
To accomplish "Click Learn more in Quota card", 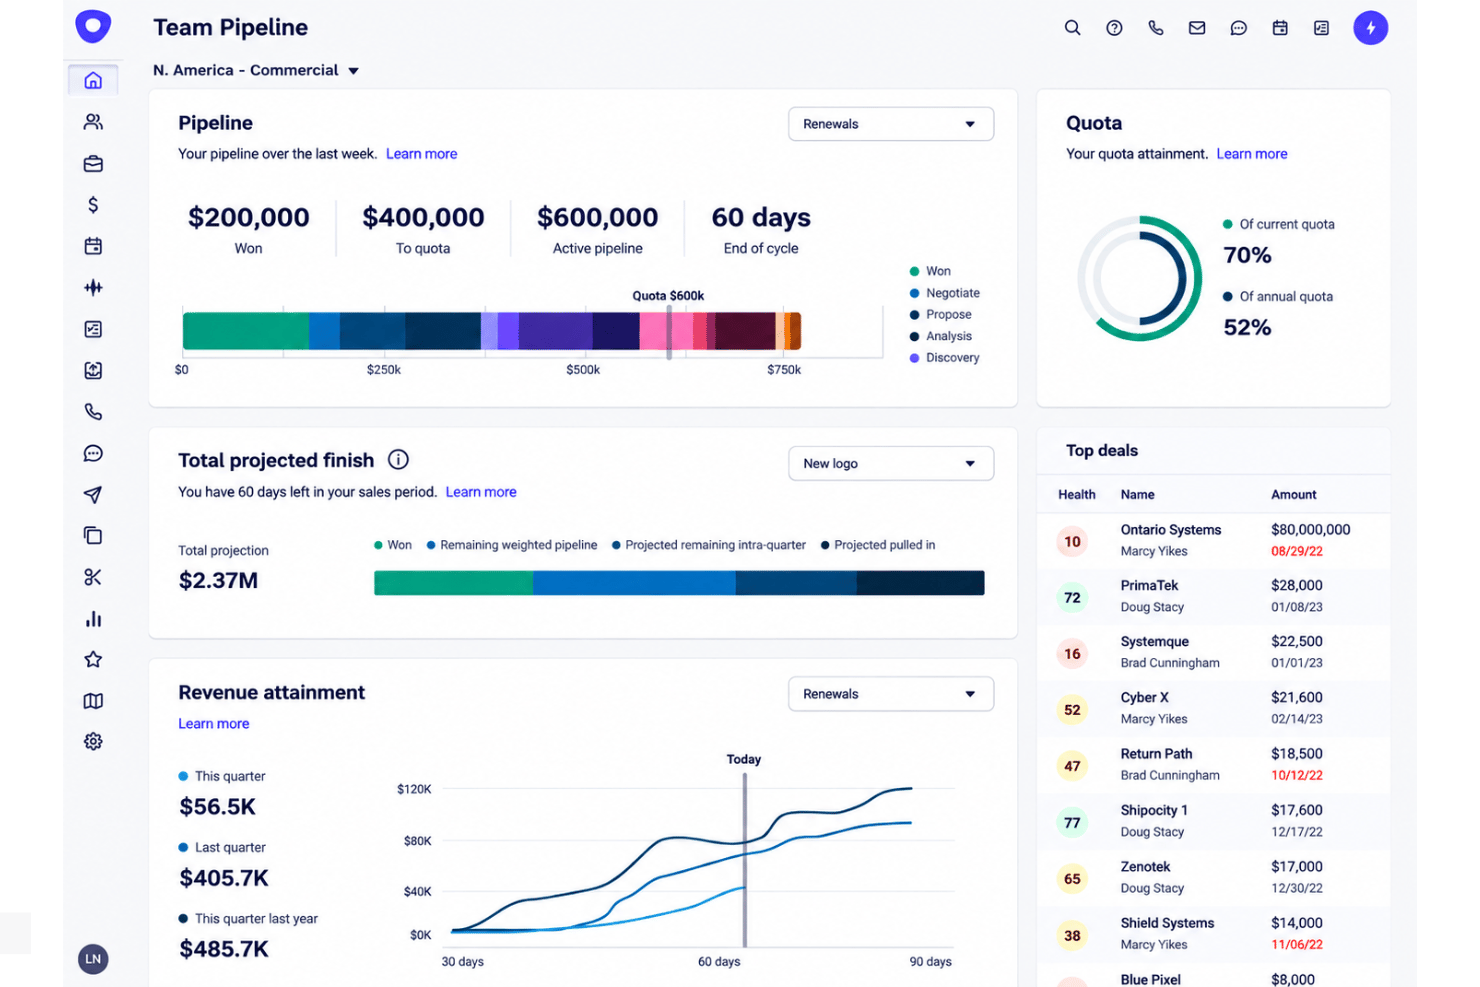I will click(x=1252, y=154).
